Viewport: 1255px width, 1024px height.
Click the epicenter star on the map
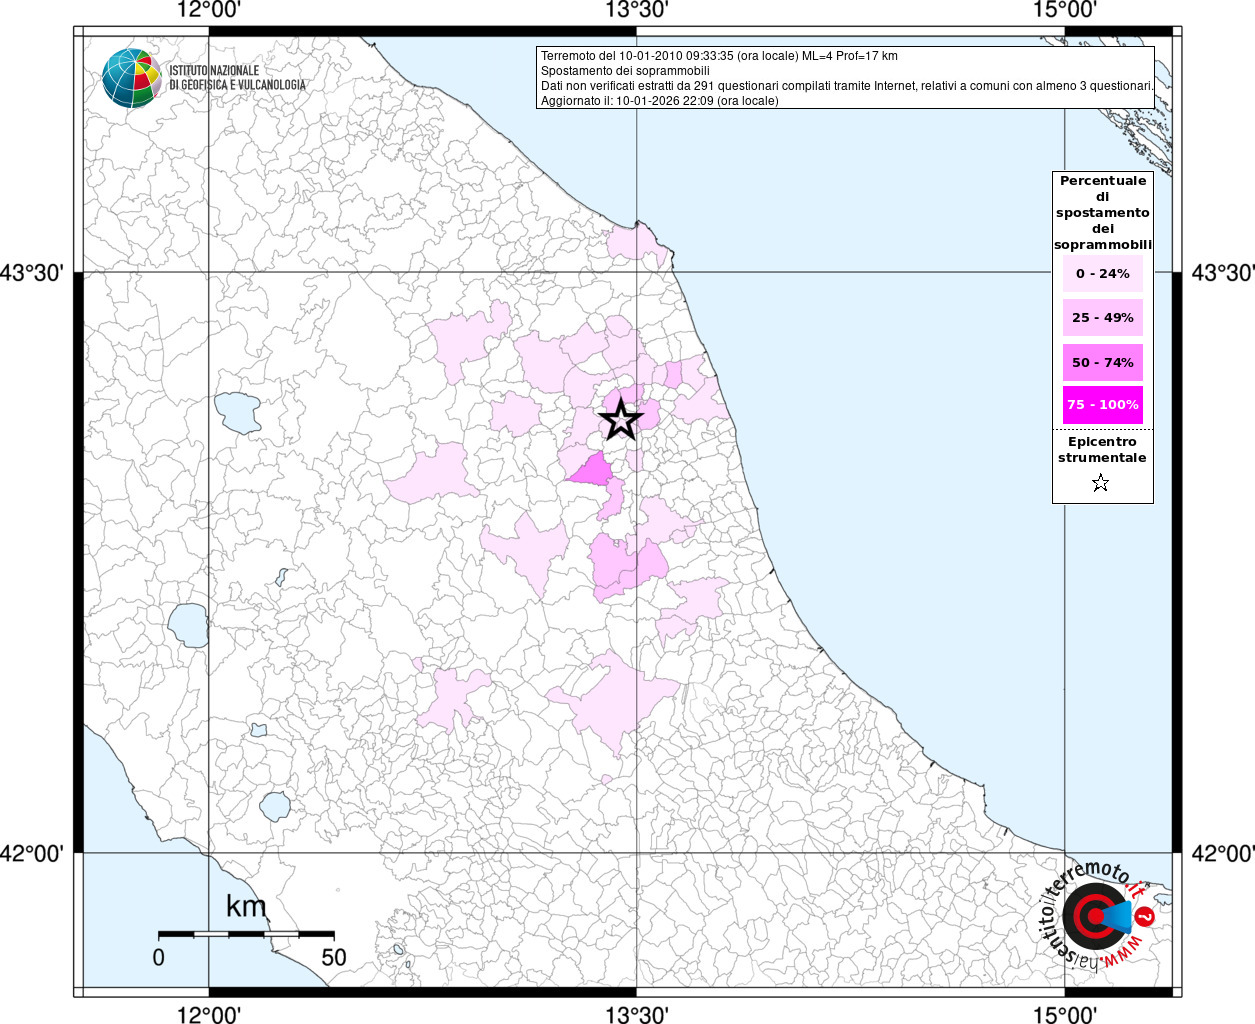(621, 420)
